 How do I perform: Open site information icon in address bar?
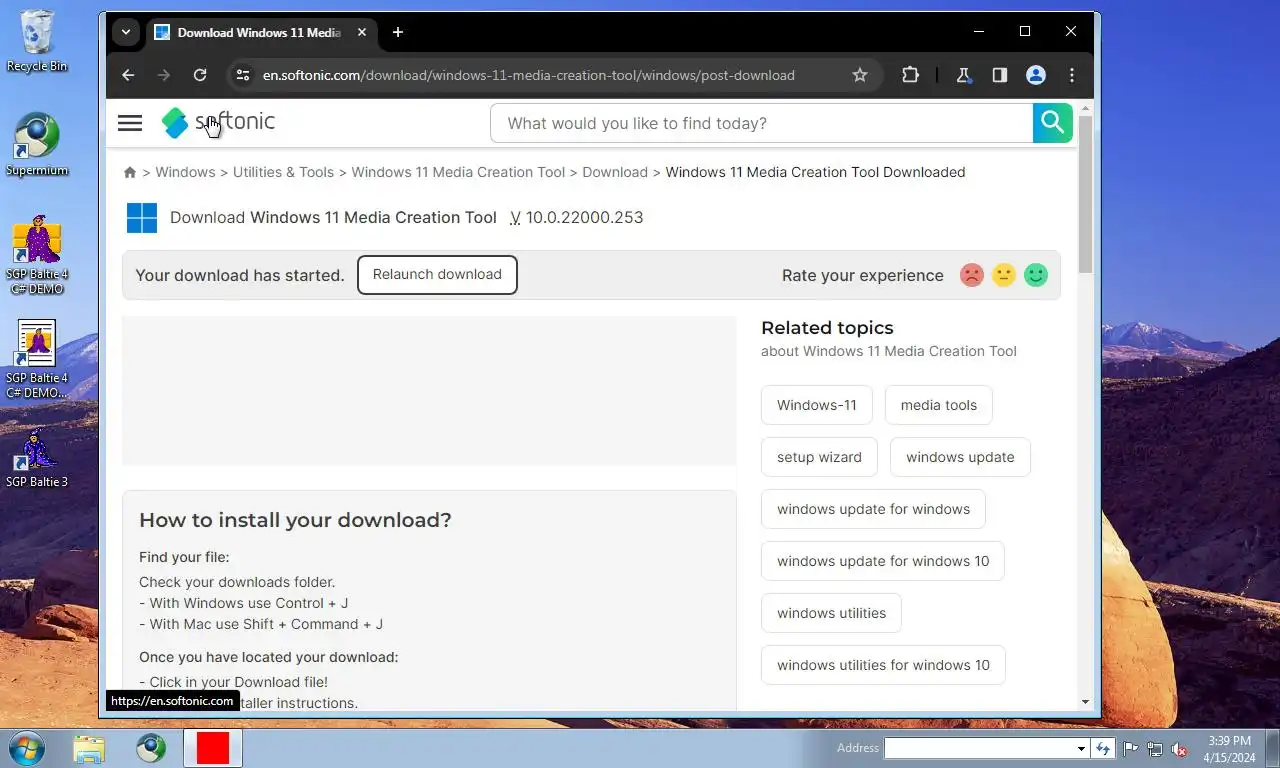click(x=242, y=75)
